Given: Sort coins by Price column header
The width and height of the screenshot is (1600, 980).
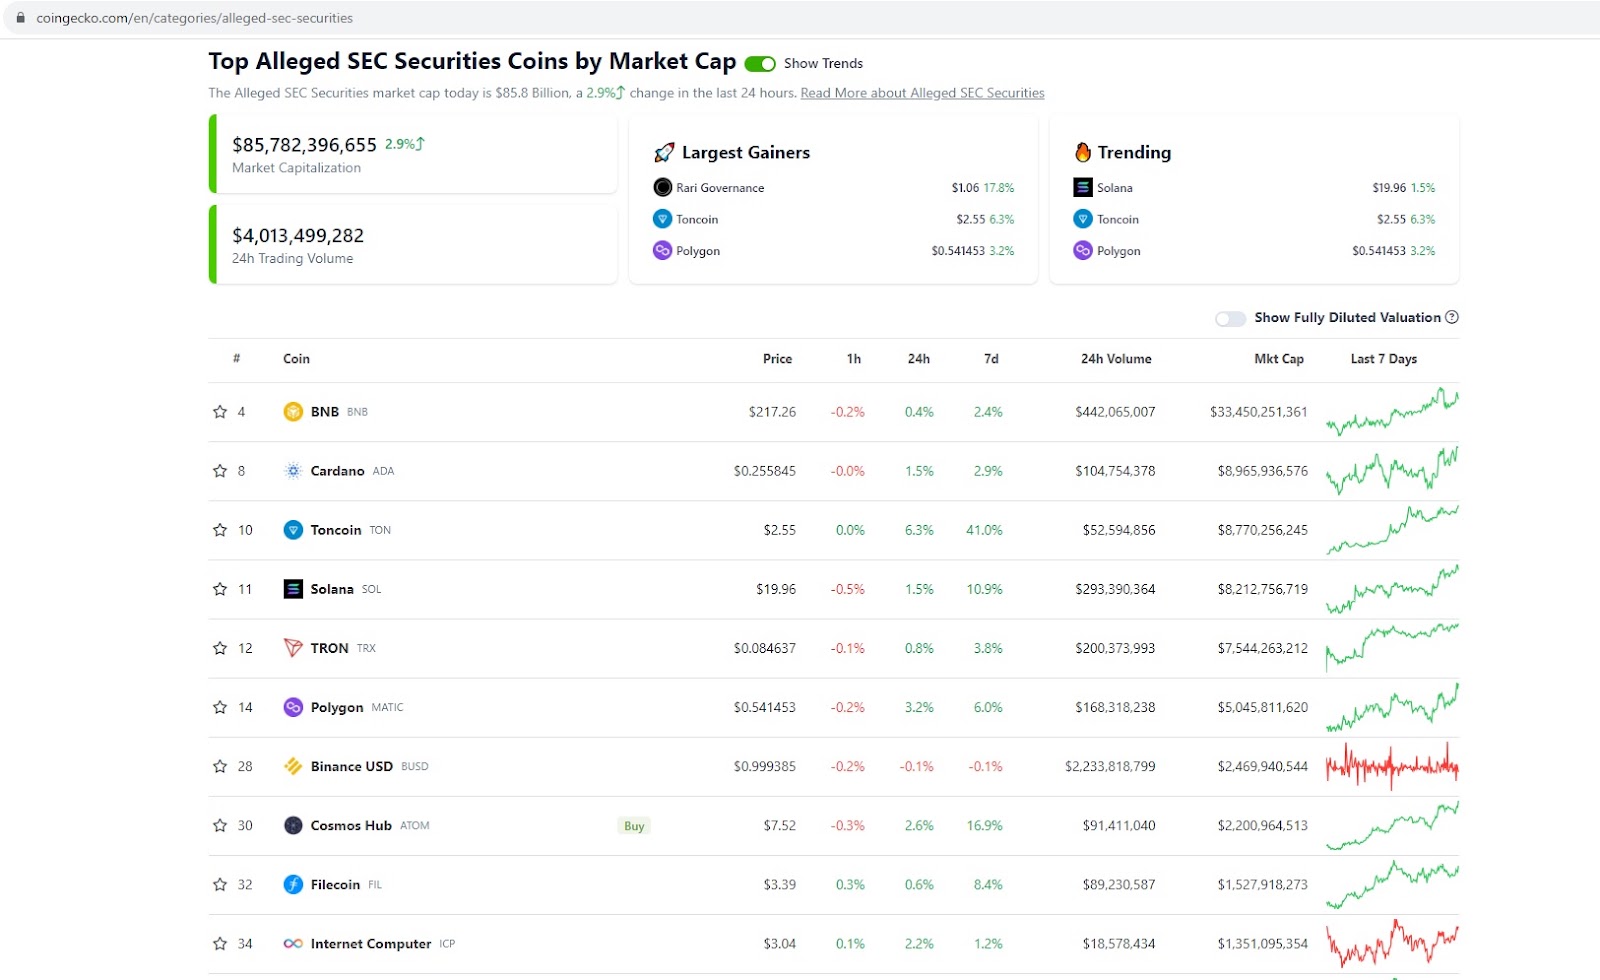Looking at the screenshot, I should [x=777, y=359].
